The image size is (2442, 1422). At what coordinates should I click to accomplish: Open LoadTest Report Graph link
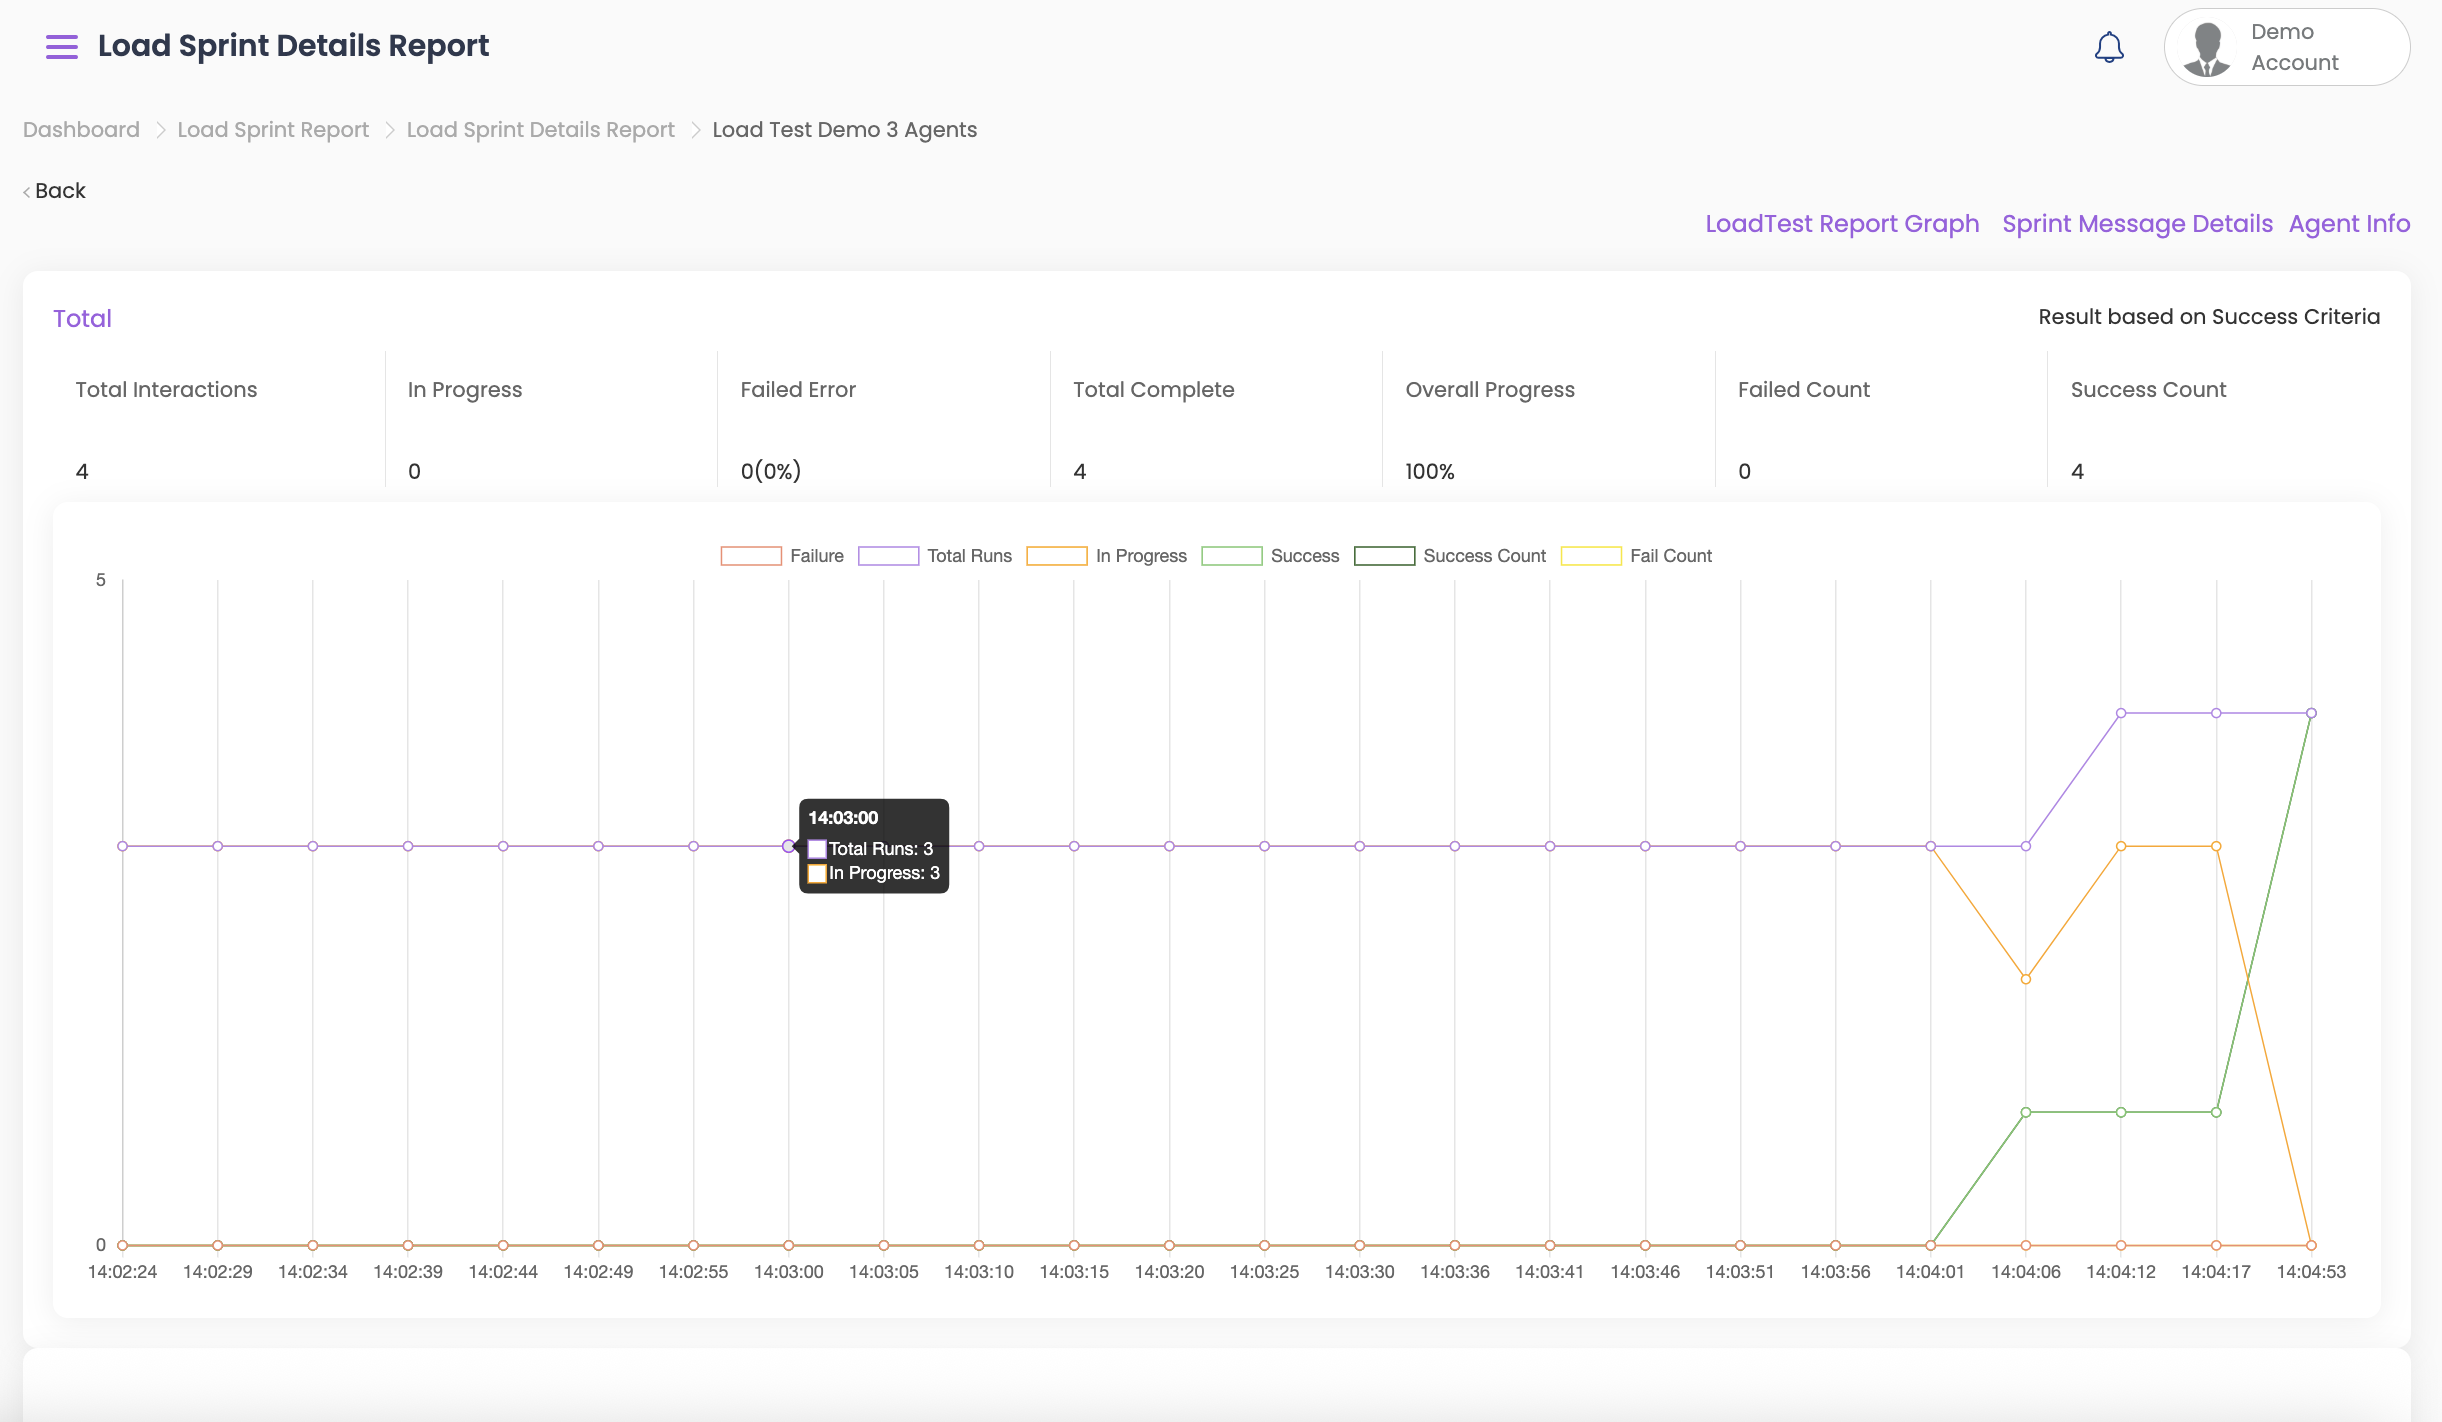[x=1842, y=224]
